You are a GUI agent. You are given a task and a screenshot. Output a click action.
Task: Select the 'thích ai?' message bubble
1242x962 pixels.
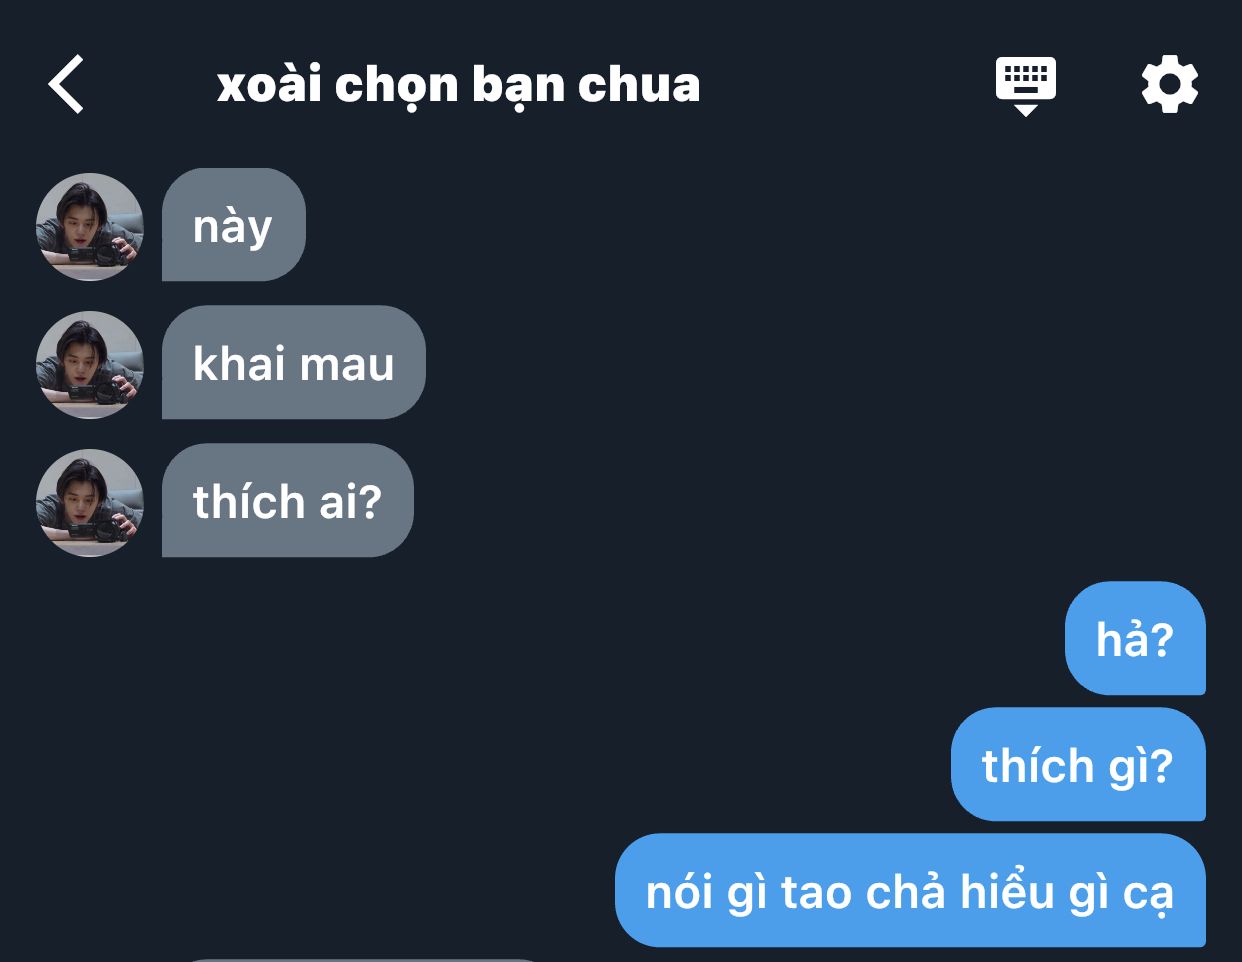pyautogui.click(x=288, y=501)
